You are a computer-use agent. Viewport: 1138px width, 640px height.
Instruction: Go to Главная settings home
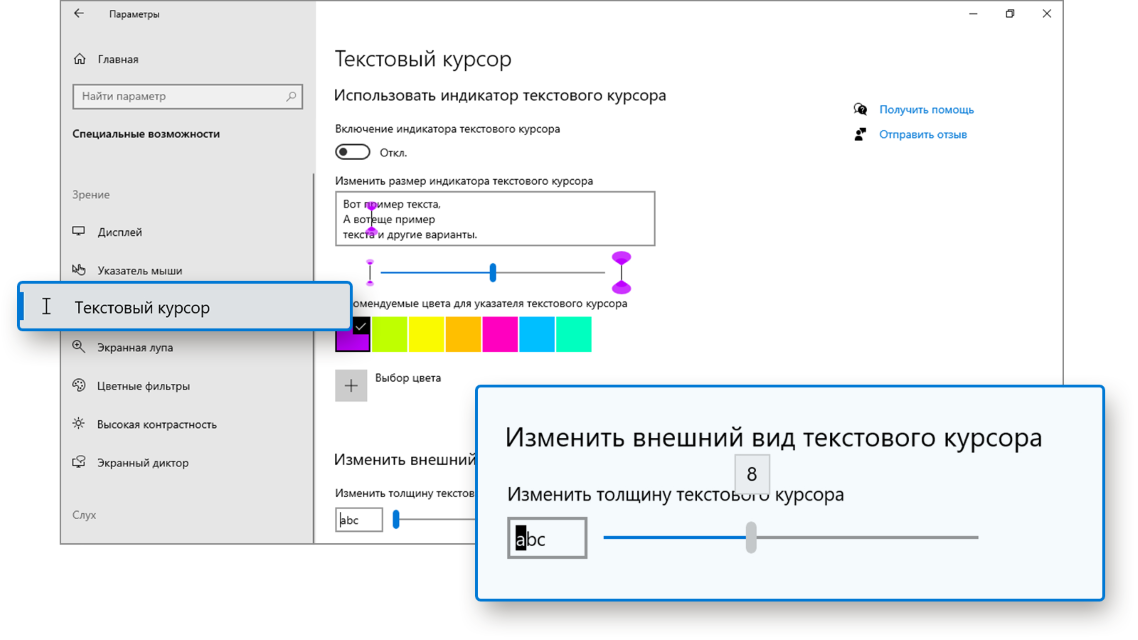tap(118, 60)
